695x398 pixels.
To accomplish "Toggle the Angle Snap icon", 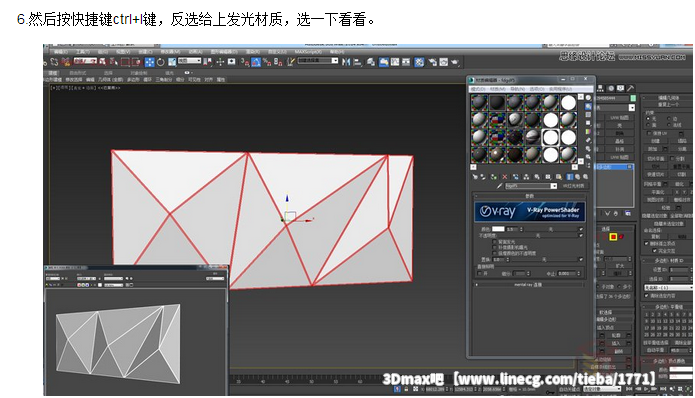I will coord(256,62).
